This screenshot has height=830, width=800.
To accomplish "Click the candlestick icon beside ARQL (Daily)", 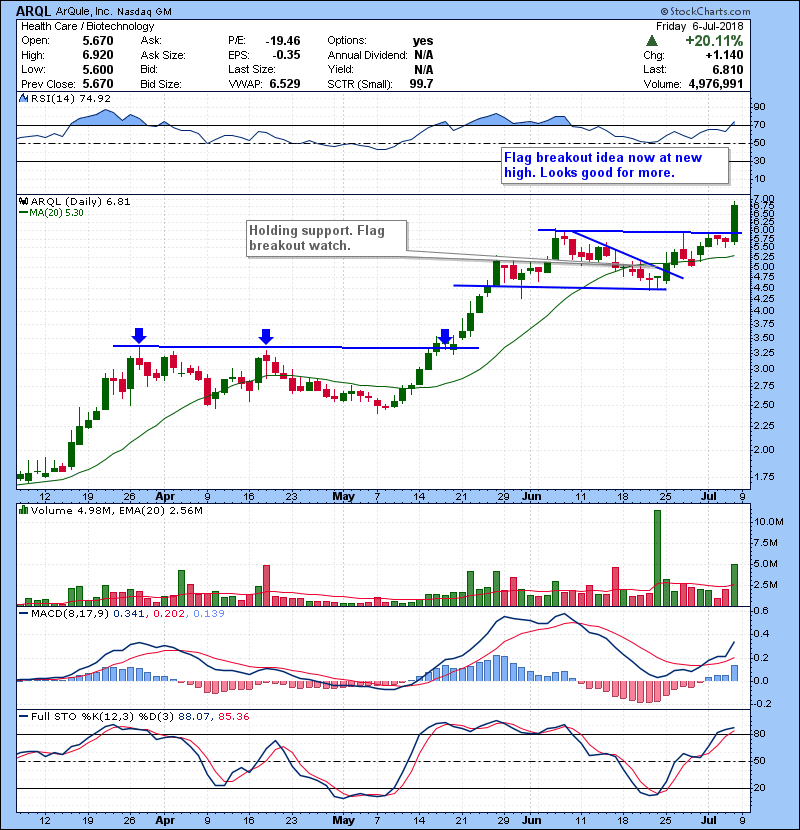I will [23, 201].
